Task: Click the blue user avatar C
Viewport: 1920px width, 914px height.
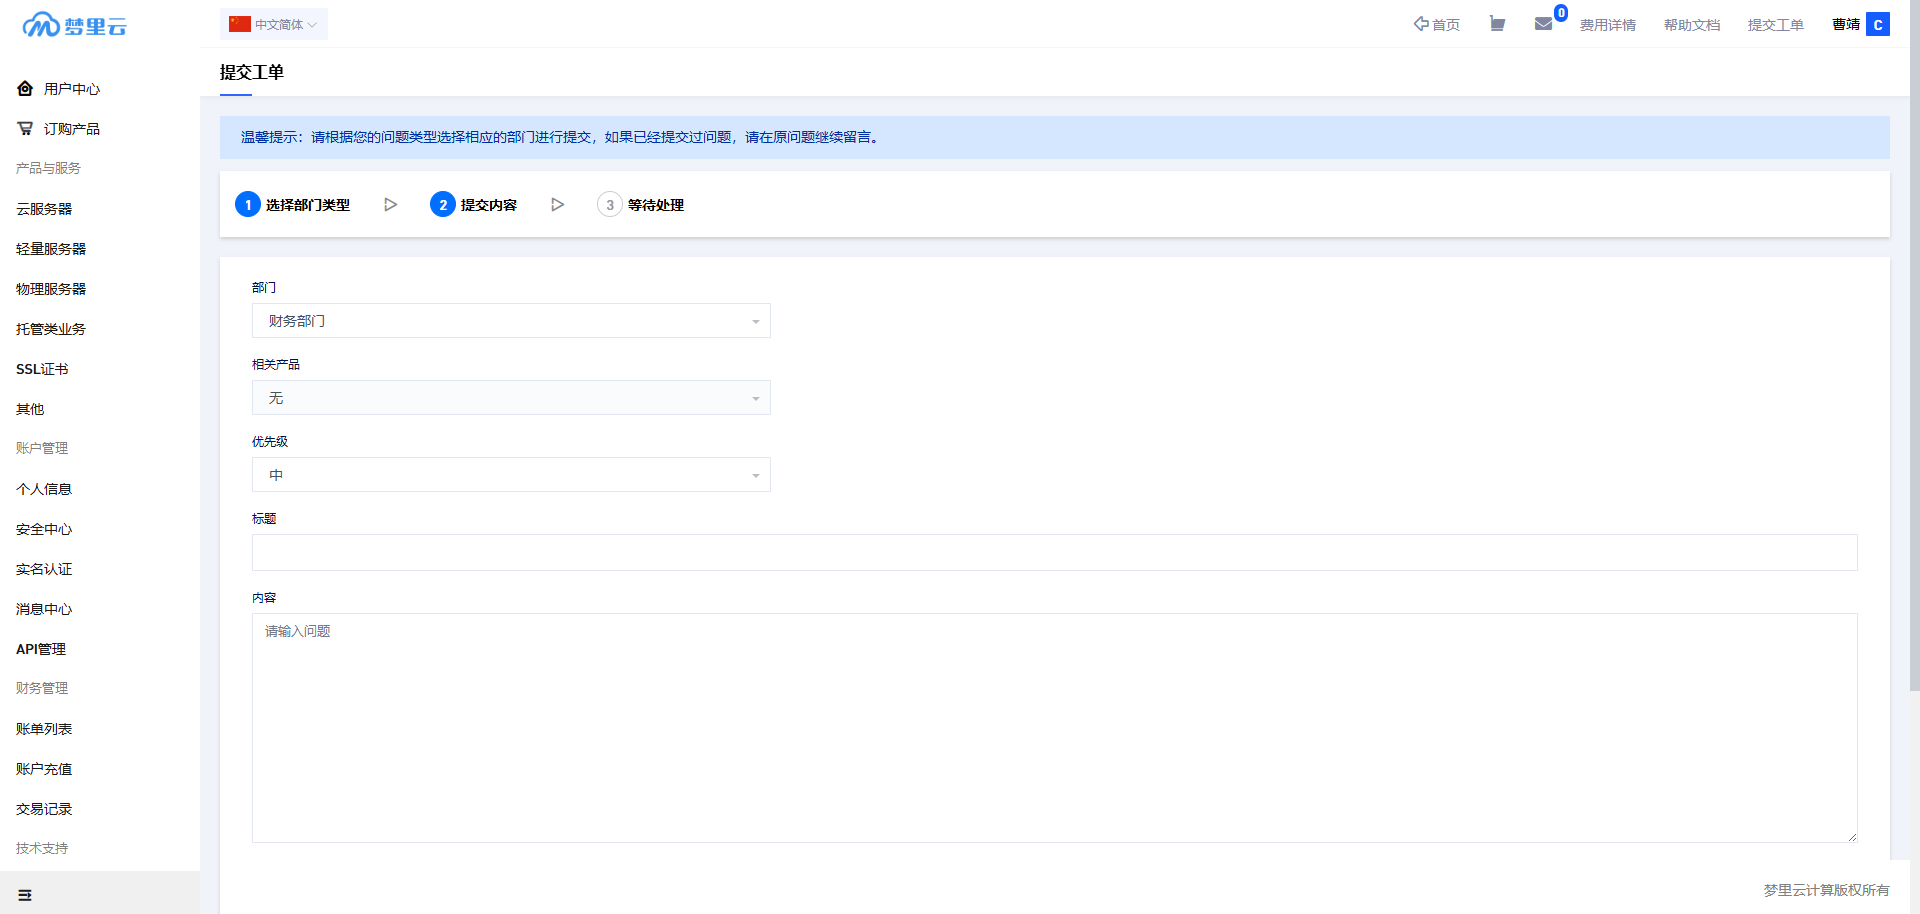Action: pos(1878,25)
